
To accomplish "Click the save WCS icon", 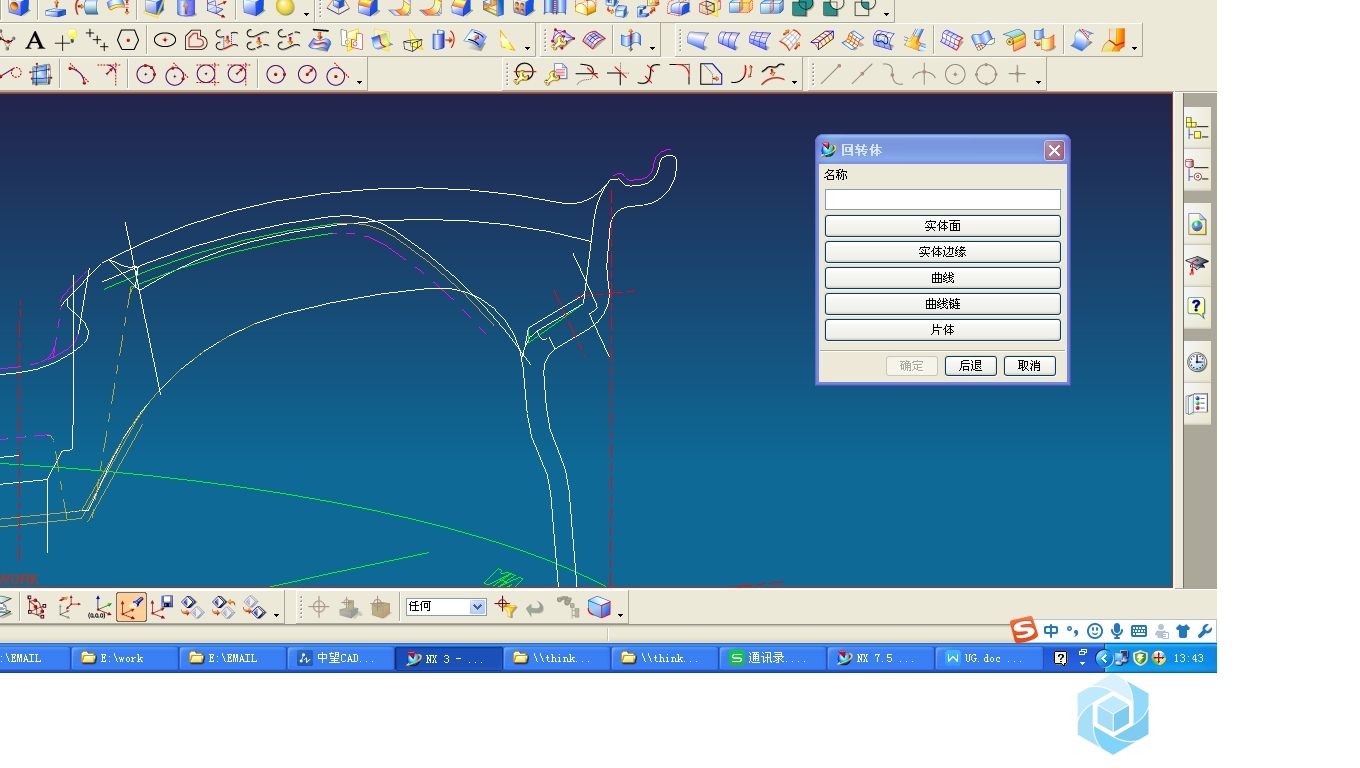I will (x=162, y=607).
